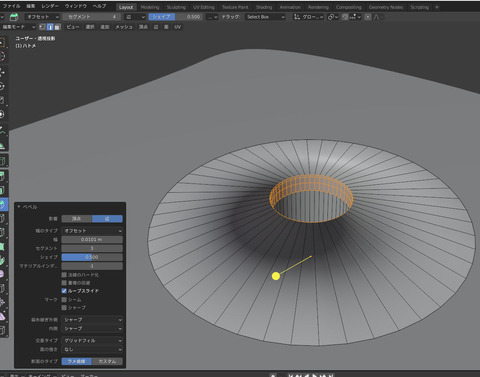The width and height of the screenshot is (480, 377).
Task: Switch to the Modeling workspace tab
Action: [150, 7]
